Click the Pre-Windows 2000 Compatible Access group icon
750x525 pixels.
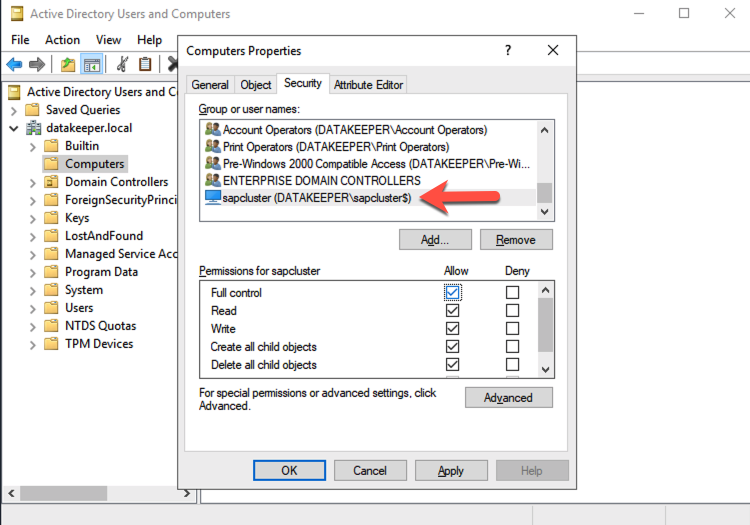tap(212, 163)
